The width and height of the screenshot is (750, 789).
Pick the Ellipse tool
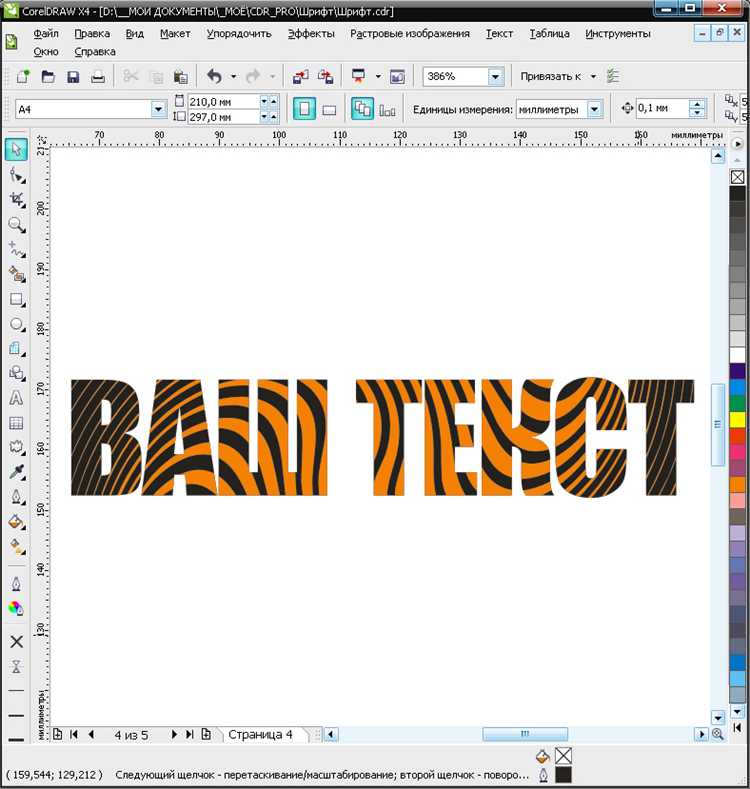pyautogui.click(x=16, y=324)
